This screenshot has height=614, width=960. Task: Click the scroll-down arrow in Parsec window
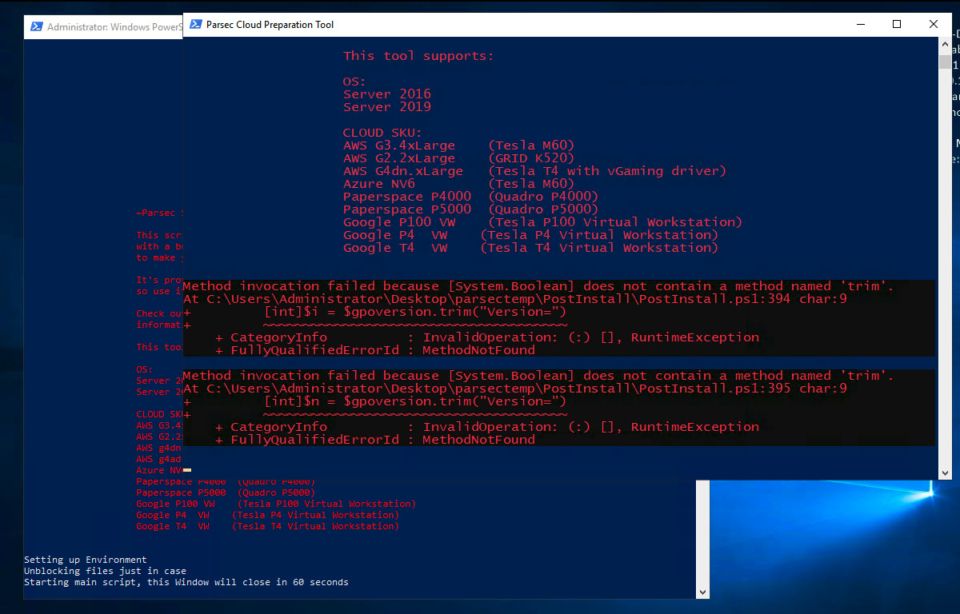943,470
